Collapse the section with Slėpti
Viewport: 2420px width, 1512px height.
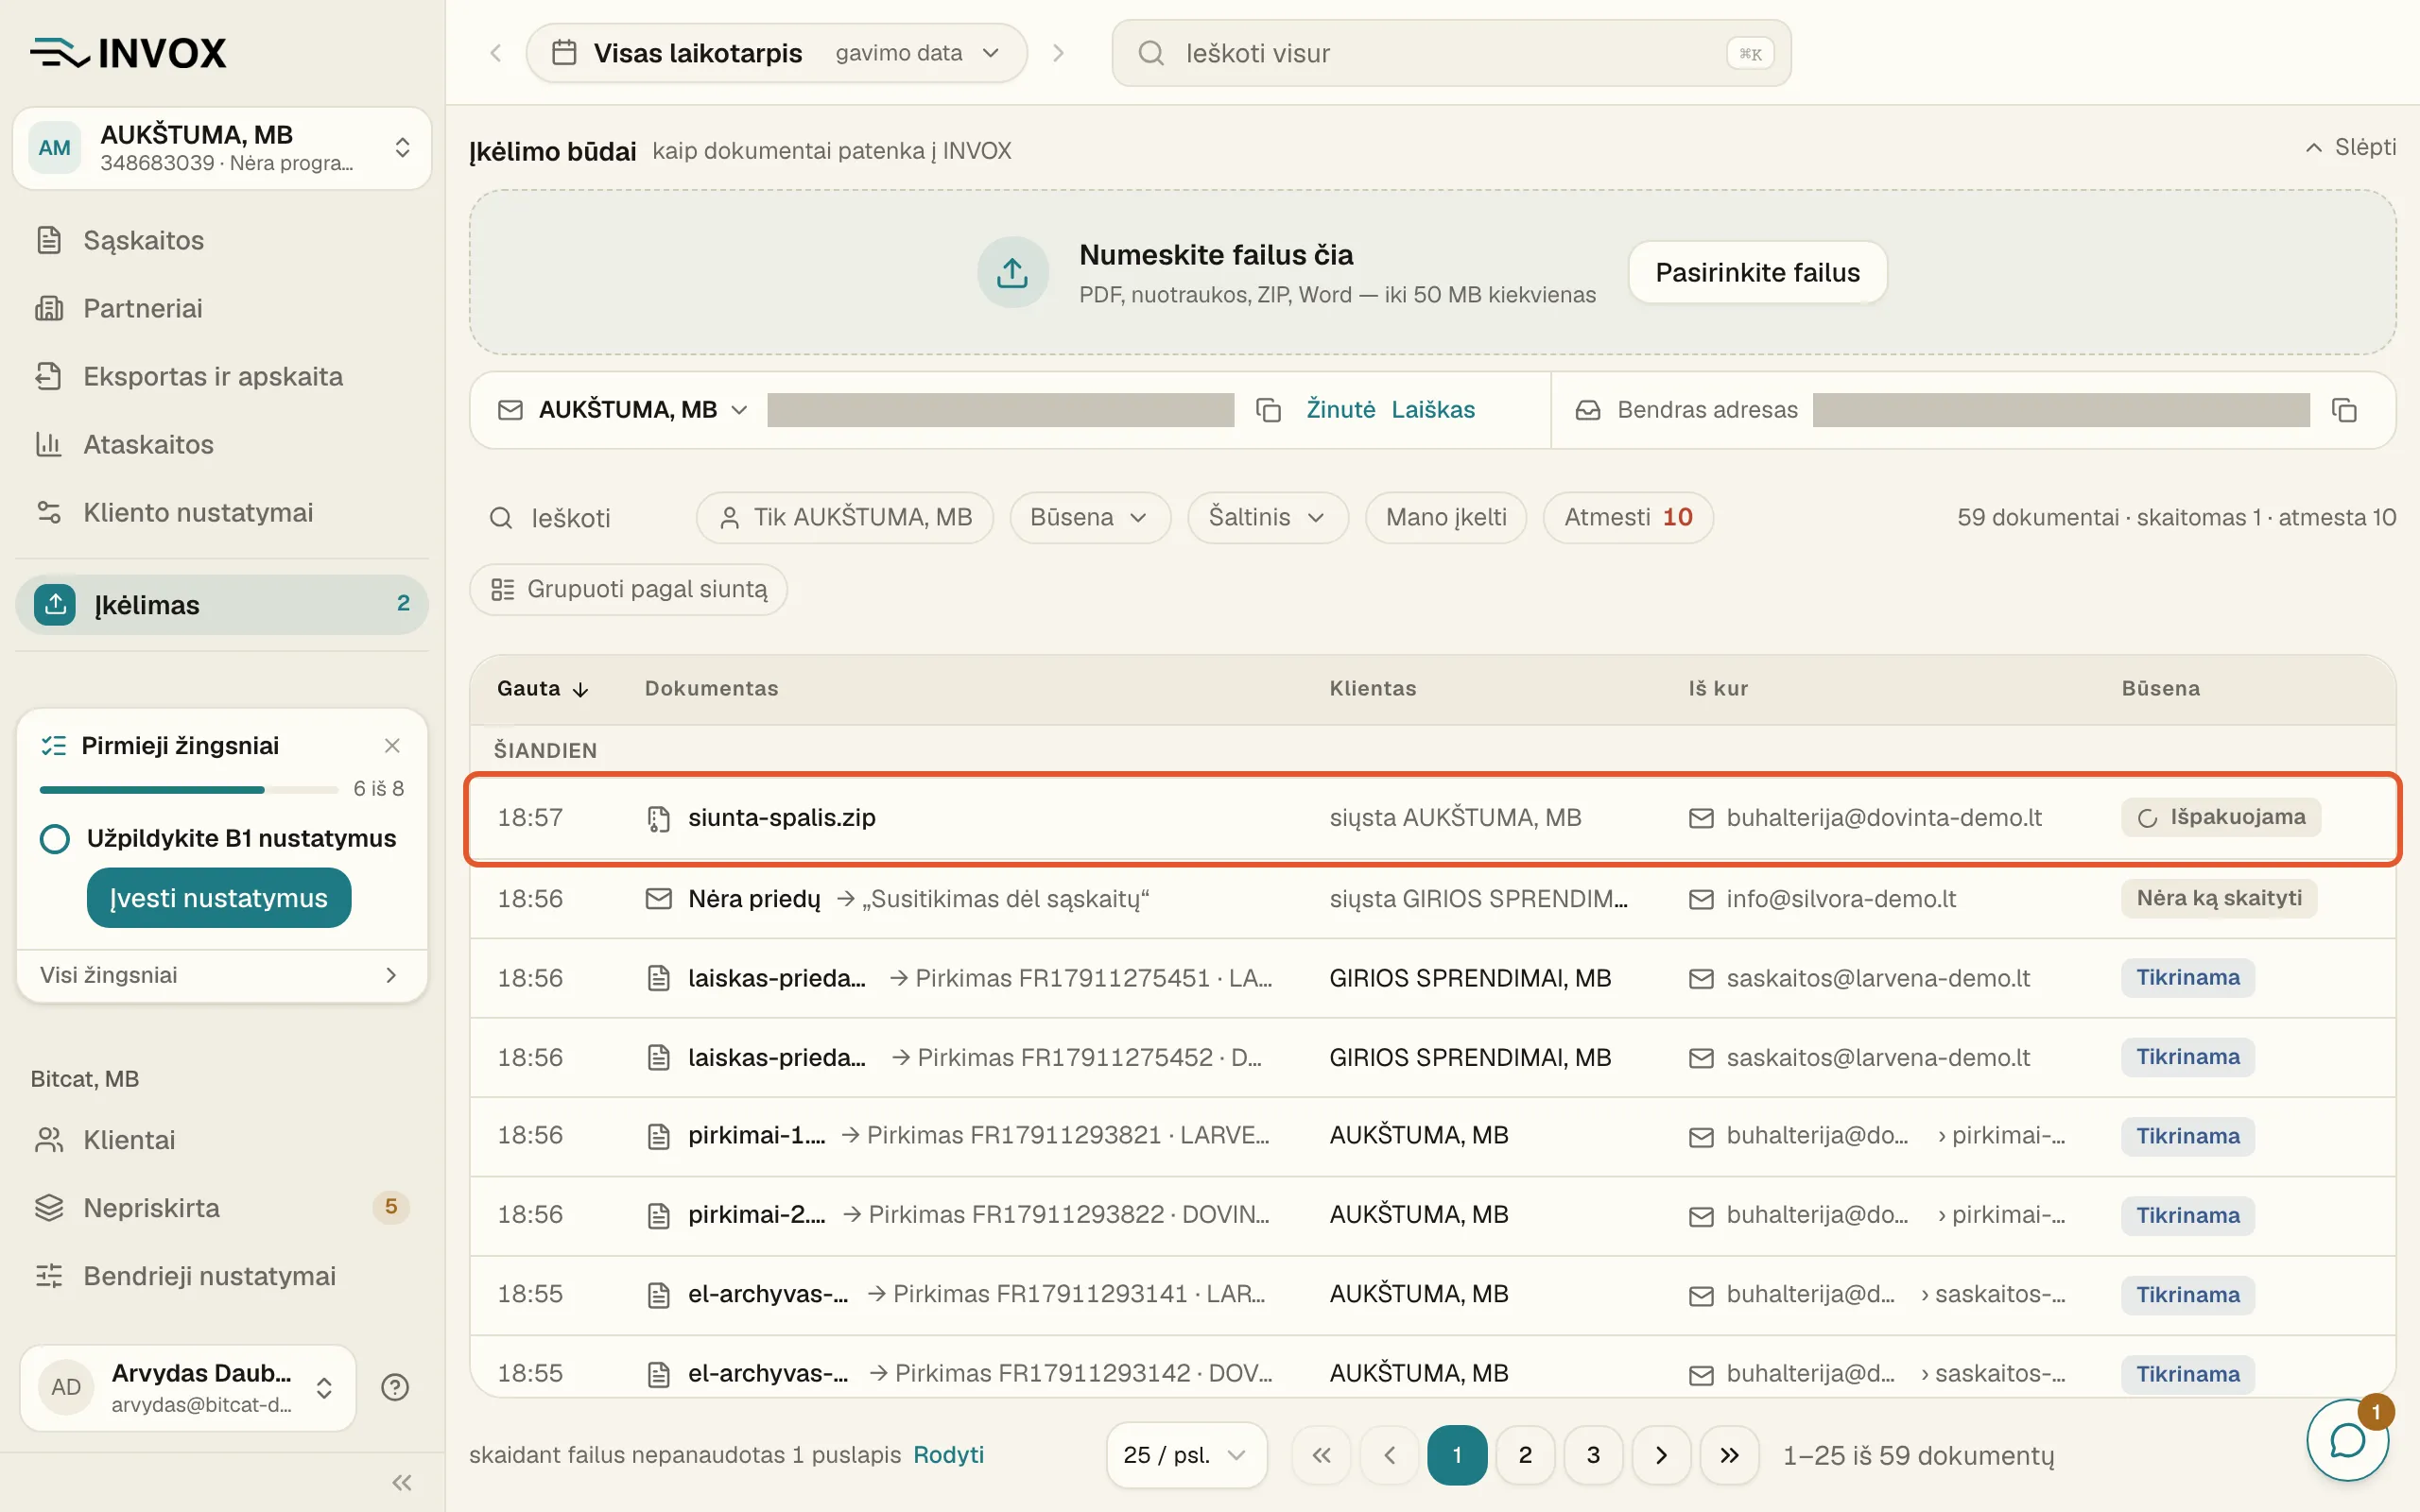[2351, 148]
